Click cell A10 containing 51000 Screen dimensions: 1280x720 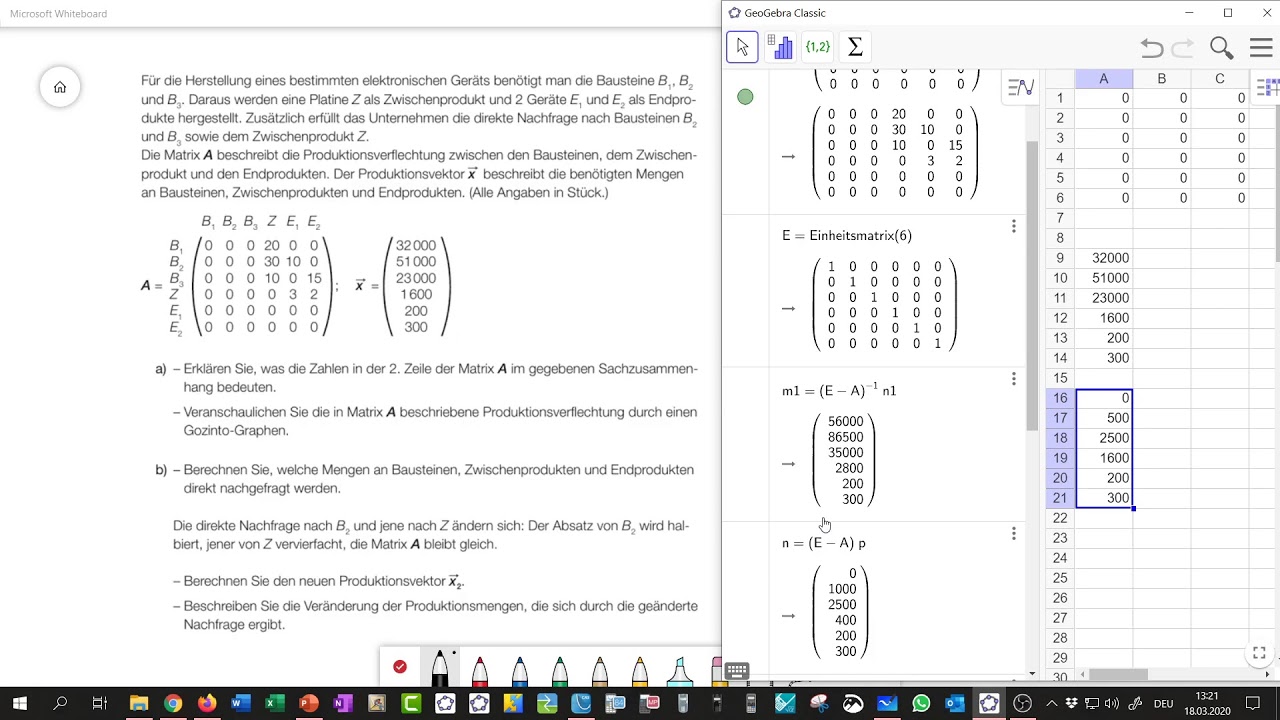1104,278
